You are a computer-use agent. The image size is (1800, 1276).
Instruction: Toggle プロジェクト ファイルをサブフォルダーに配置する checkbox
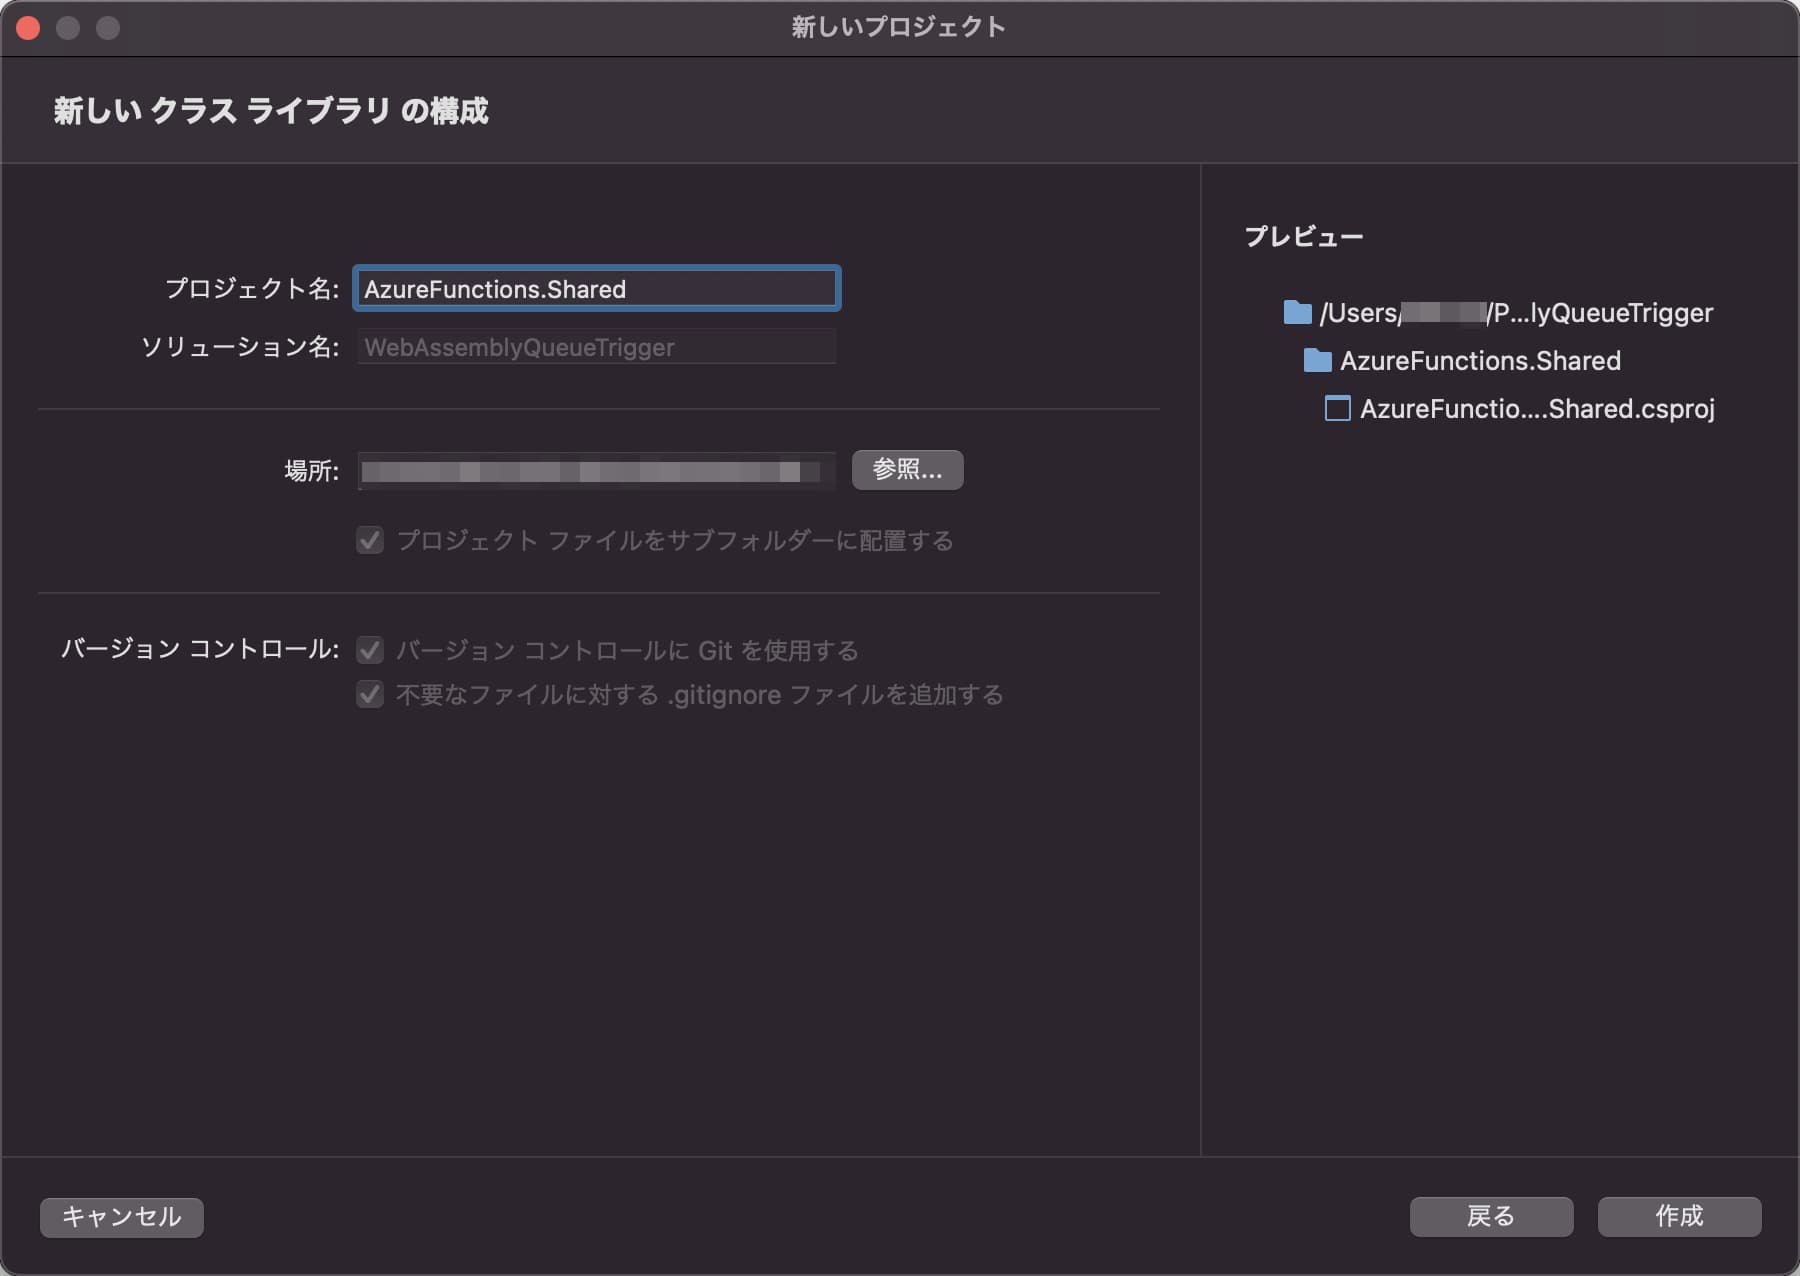coord(370,541)
